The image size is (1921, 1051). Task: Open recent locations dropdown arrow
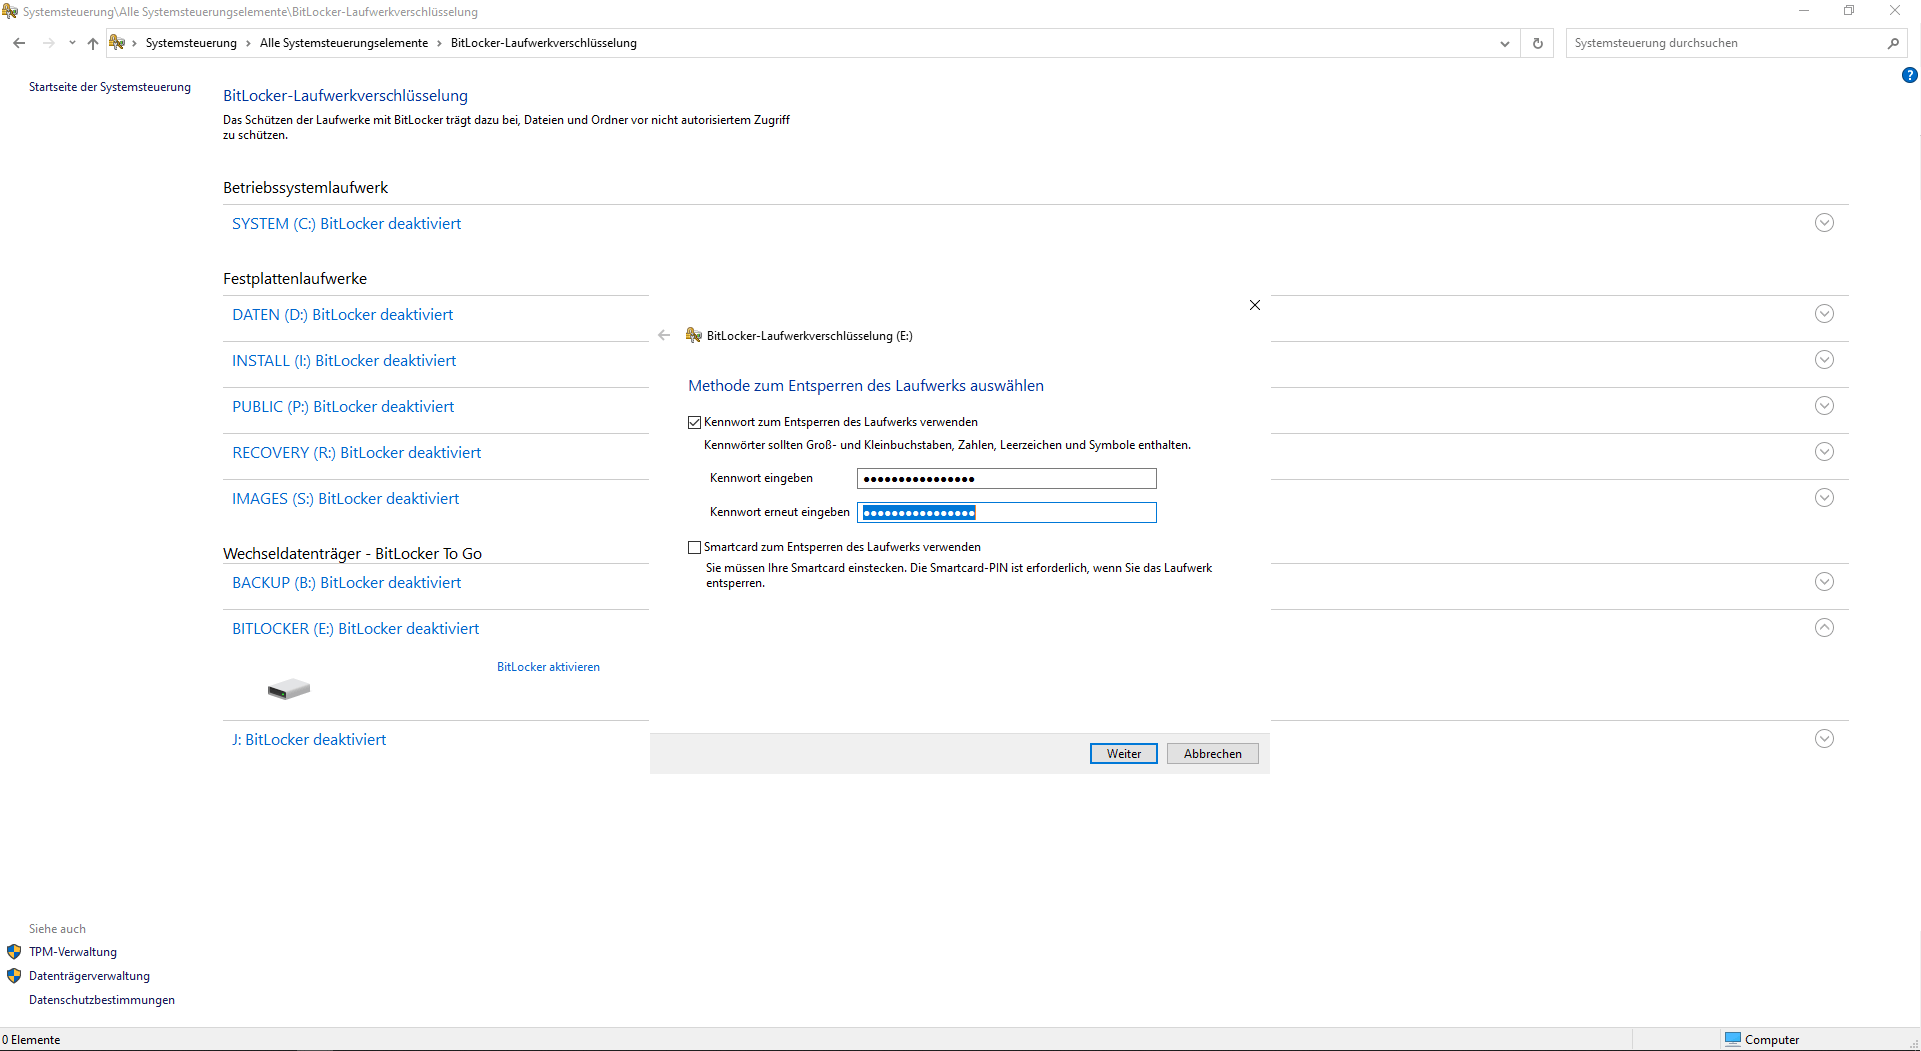coord(72,43)
